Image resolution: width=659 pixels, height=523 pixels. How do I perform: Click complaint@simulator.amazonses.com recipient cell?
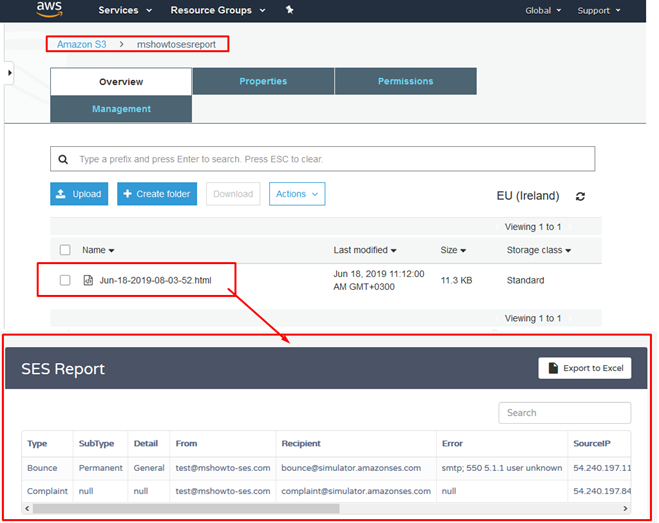(356, 491)
